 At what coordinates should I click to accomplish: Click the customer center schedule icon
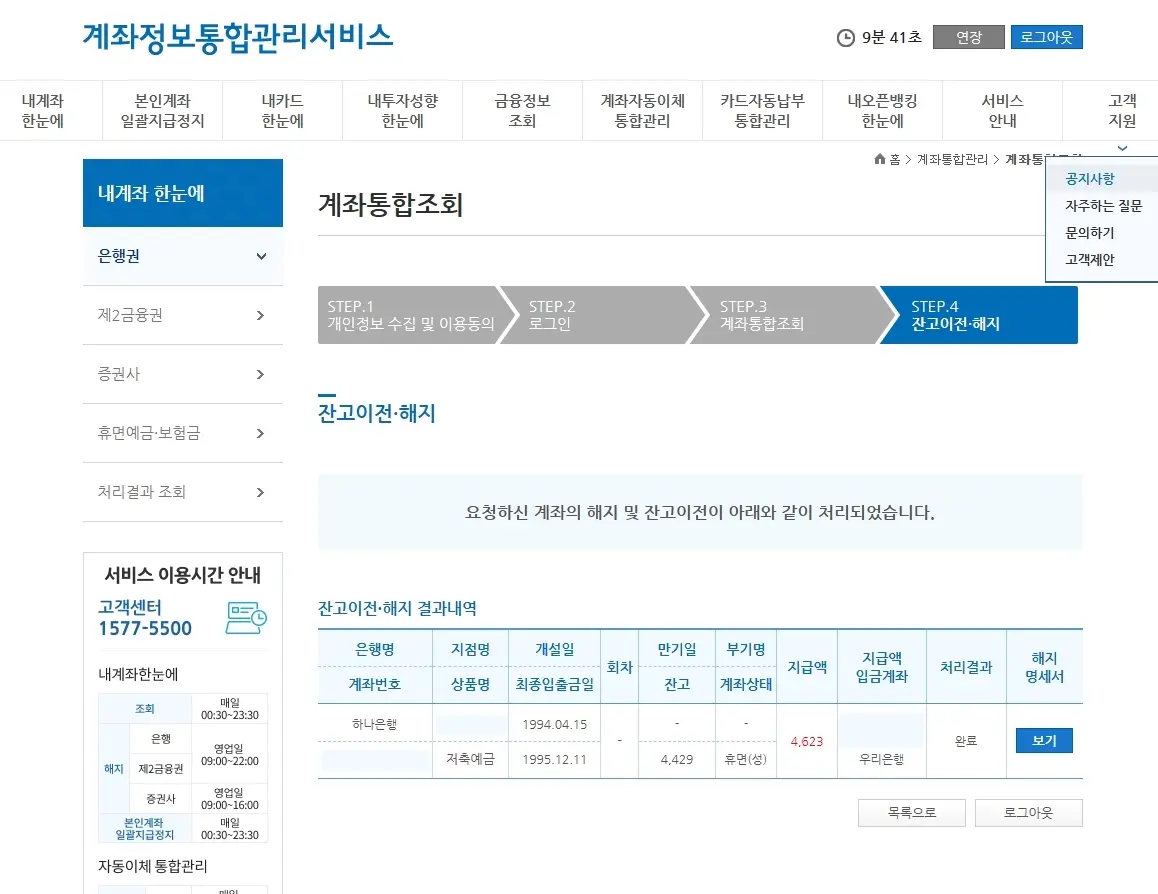(246, 617)
